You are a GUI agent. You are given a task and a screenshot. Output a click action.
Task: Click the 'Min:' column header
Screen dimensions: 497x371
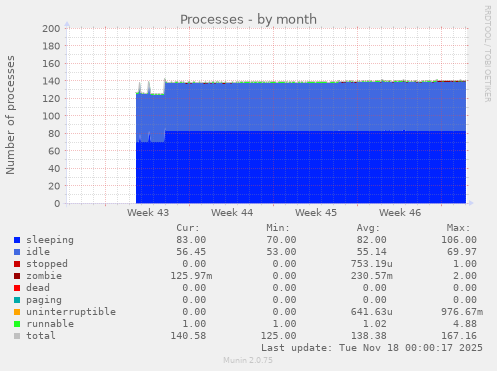tap(278, 228)
